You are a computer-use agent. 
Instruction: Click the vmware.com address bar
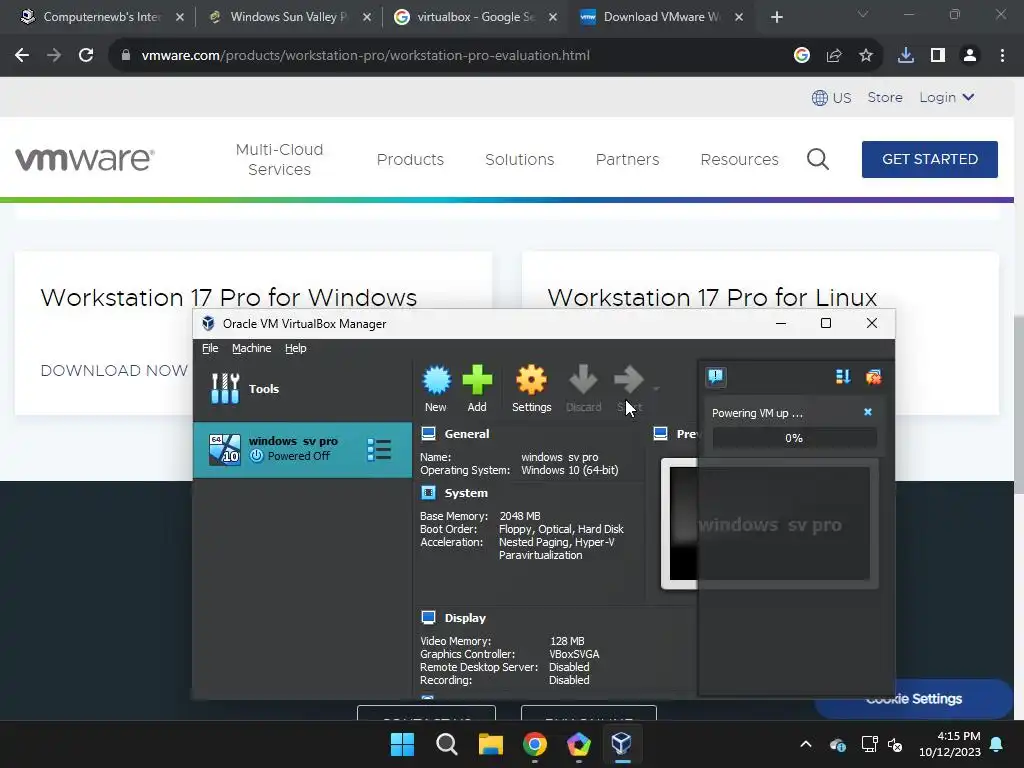pyautogui.click(x=451, y=56)
